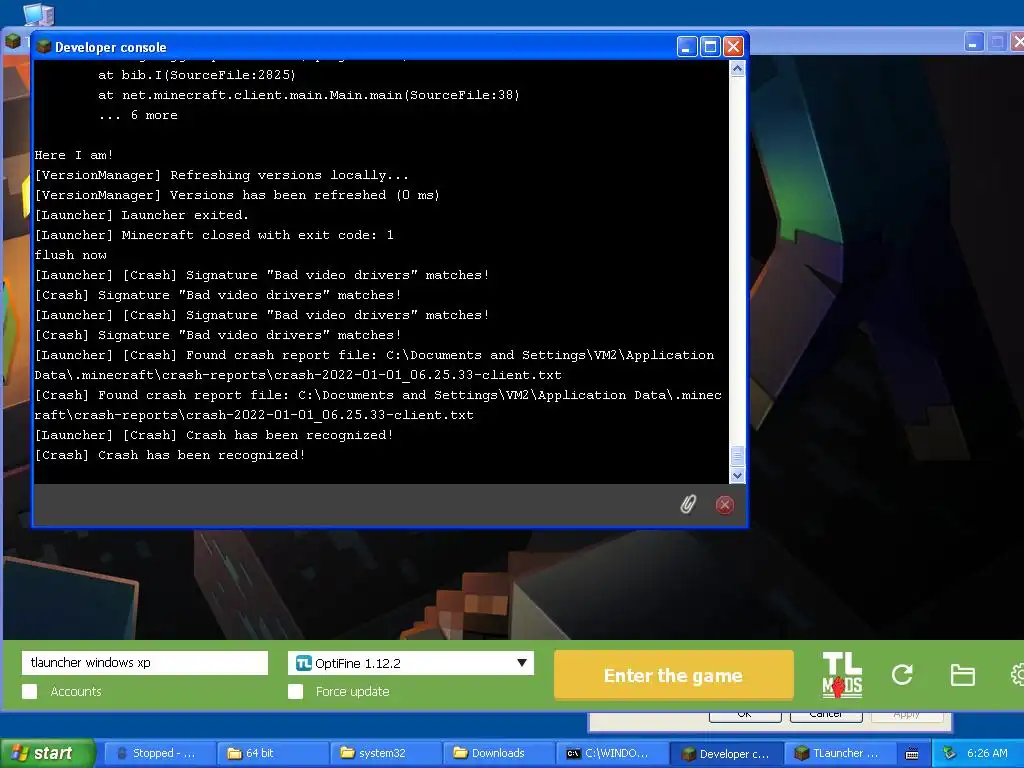Click the 'Here I am!' console line

(x=74, y=155)
